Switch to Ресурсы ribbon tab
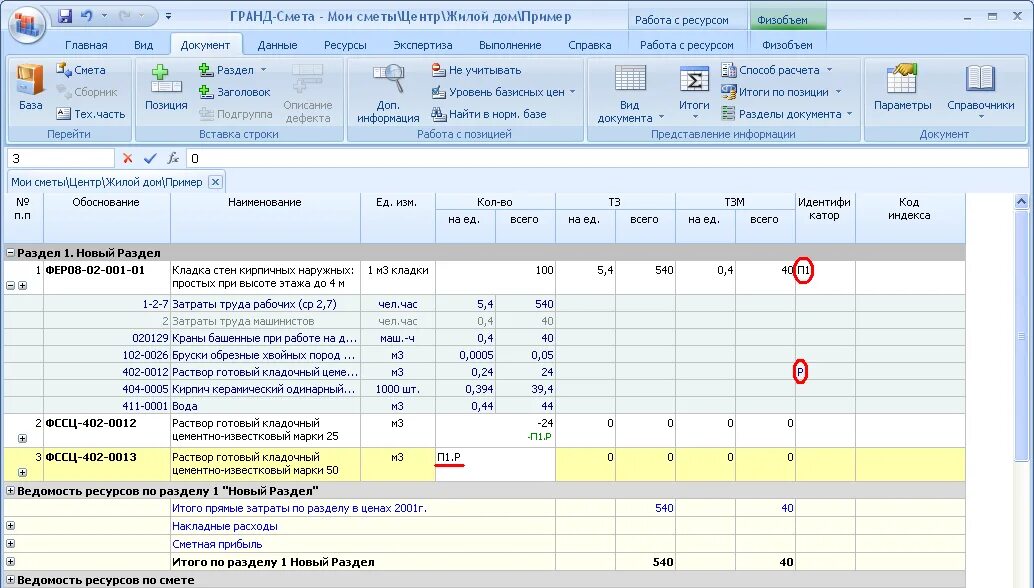 [345, 45]
